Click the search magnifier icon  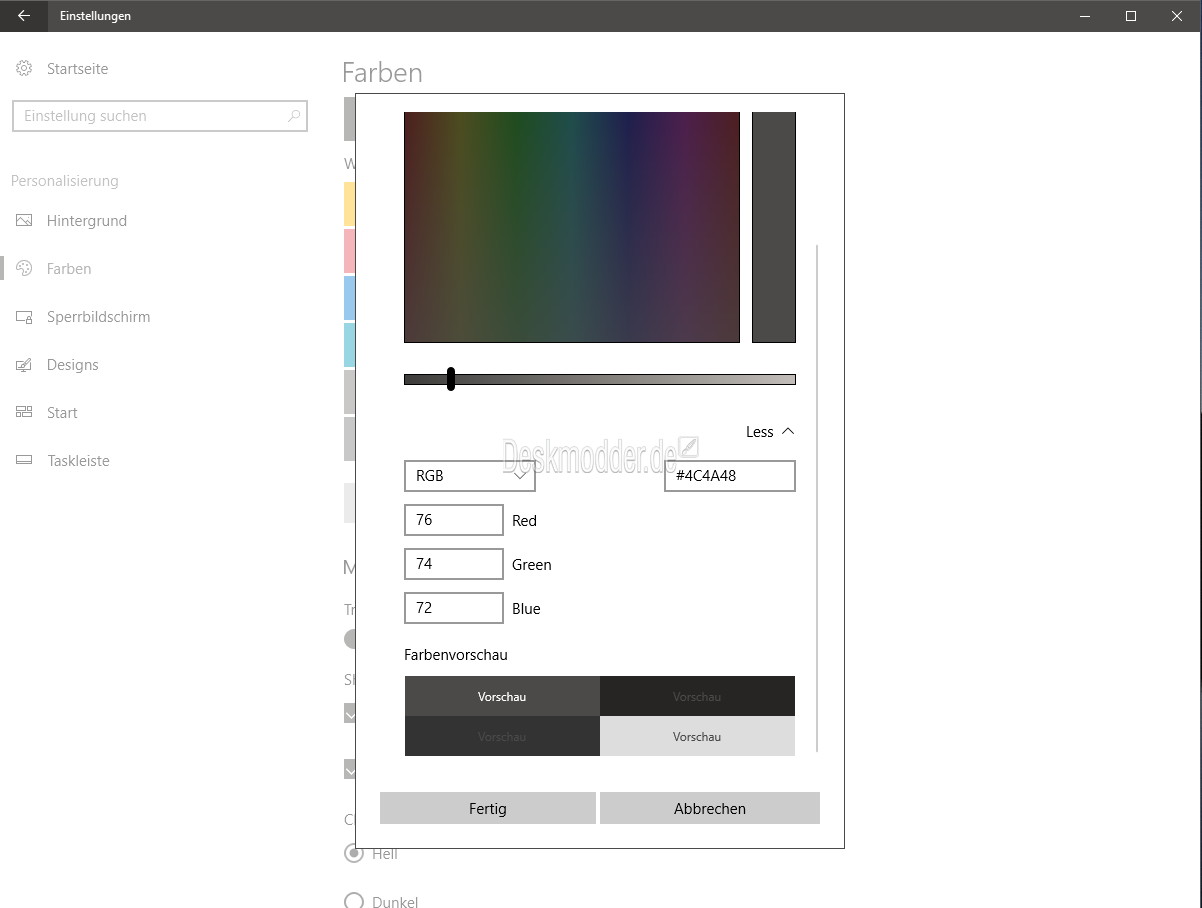tap(293, 116)
